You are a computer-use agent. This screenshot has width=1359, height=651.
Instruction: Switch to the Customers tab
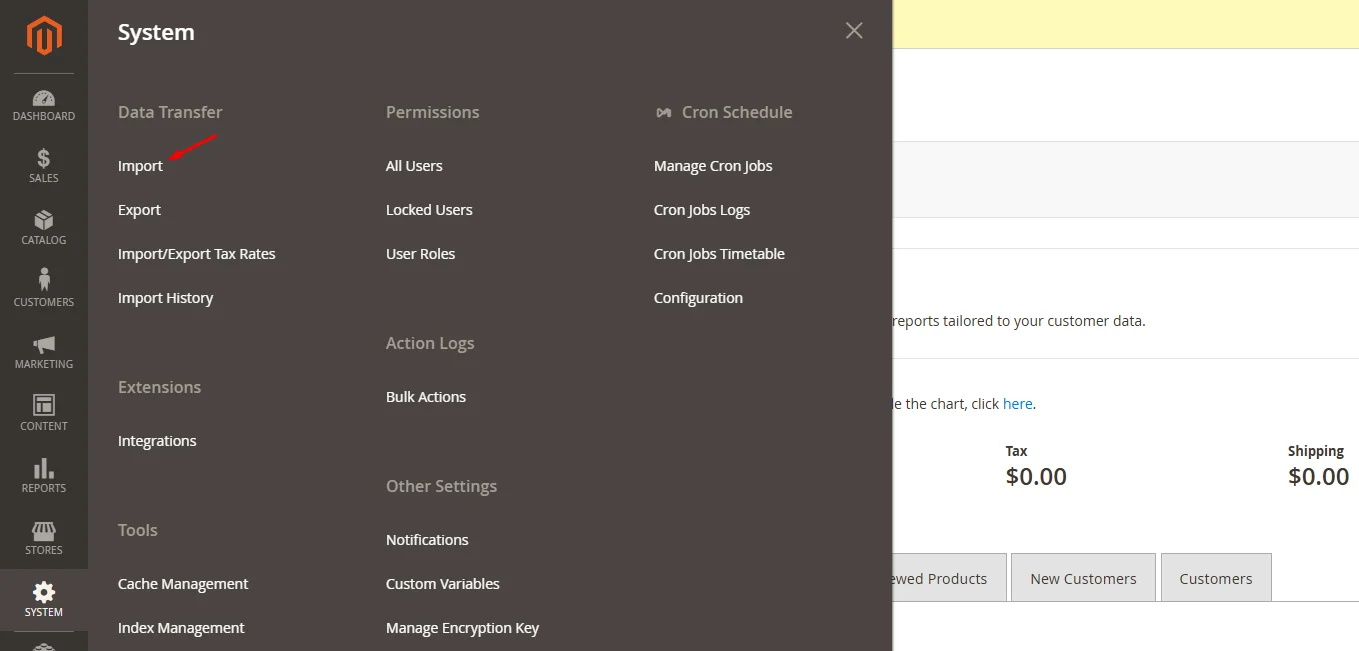click(1215, 578)
